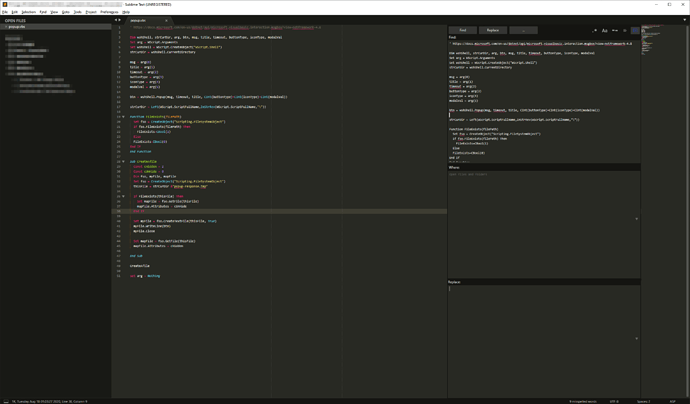Click the Replace input field
The width and height of the screenshot is (690, 404).
(544, 341)
